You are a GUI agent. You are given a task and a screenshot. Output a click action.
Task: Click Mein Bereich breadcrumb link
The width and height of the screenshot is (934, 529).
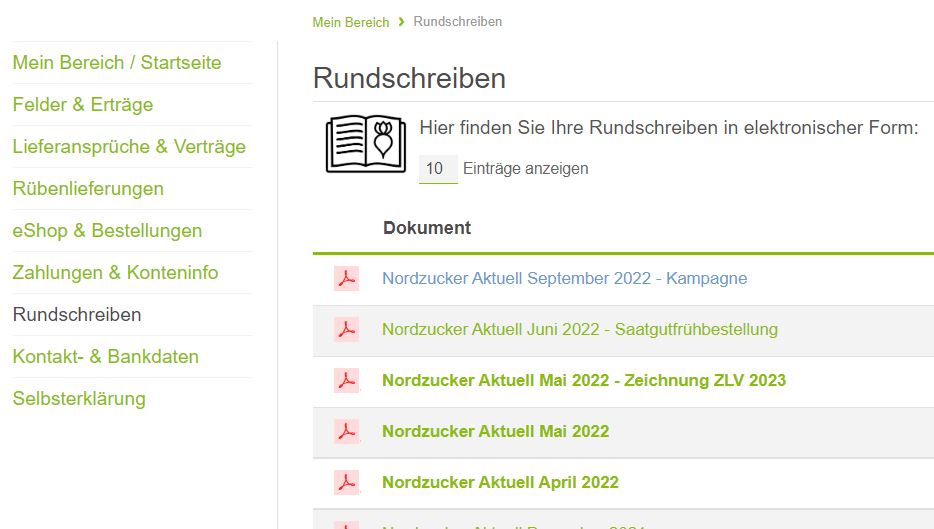coord(351,22)
